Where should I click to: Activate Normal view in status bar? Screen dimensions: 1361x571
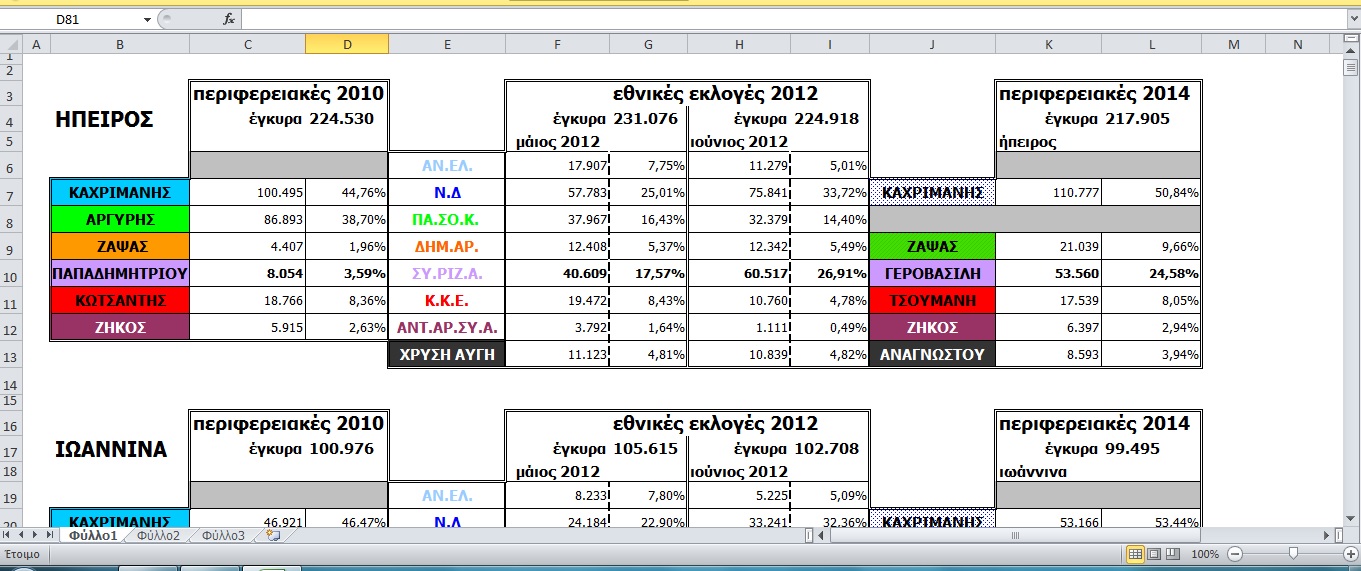click(x=1136, y=554)
